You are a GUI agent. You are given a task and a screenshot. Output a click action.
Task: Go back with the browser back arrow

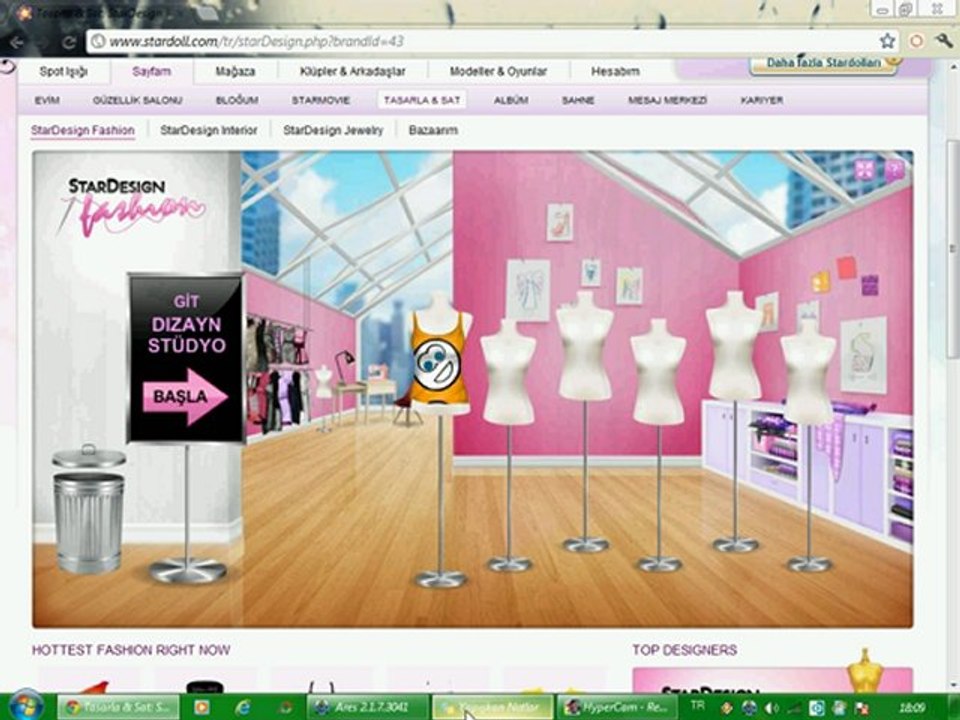[x=17, y=42]
